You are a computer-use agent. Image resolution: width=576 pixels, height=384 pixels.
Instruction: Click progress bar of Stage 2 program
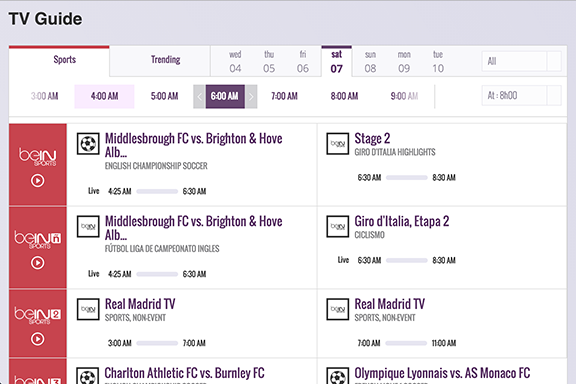tap(407, 178)
